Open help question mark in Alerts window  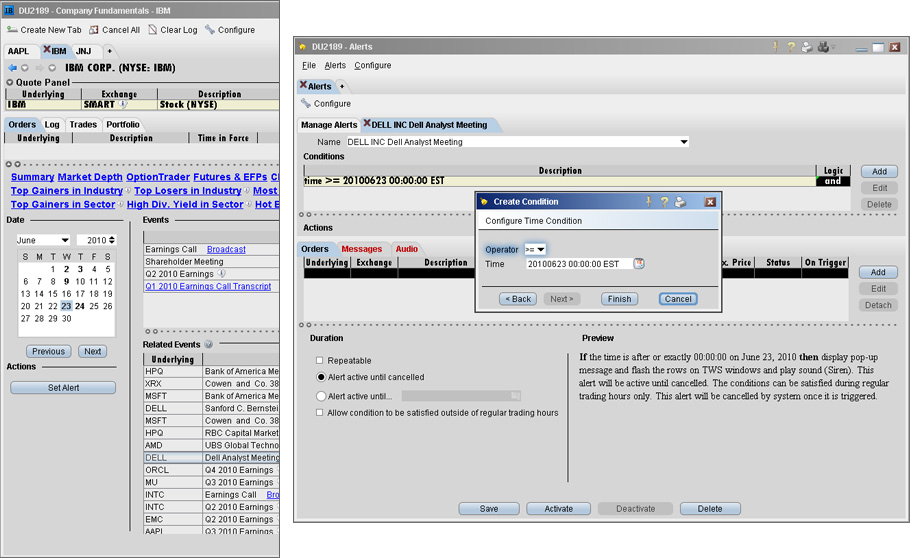tap(790, 47)
